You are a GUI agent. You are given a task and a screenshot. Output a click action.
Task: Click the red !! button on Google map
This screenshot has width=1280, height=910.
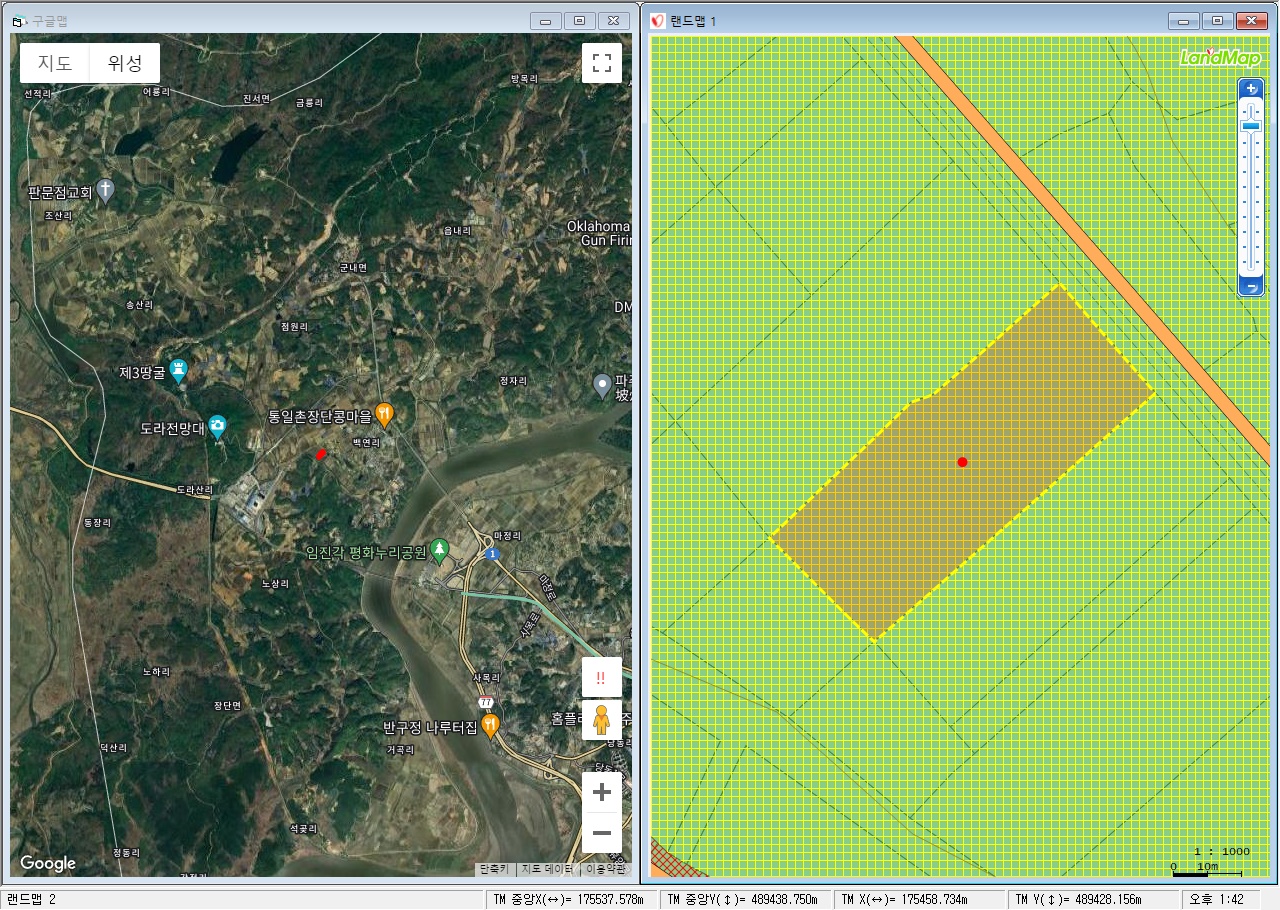[x=601, y=677]
